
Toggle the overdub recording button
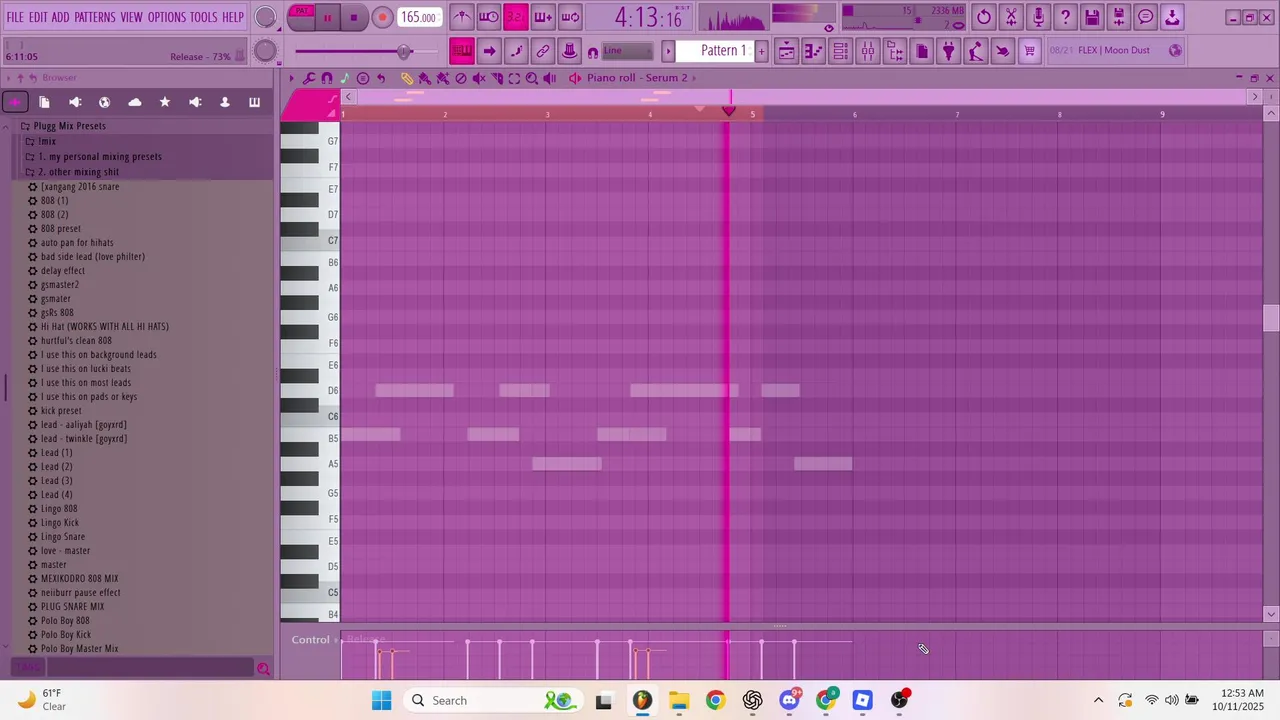543,16
